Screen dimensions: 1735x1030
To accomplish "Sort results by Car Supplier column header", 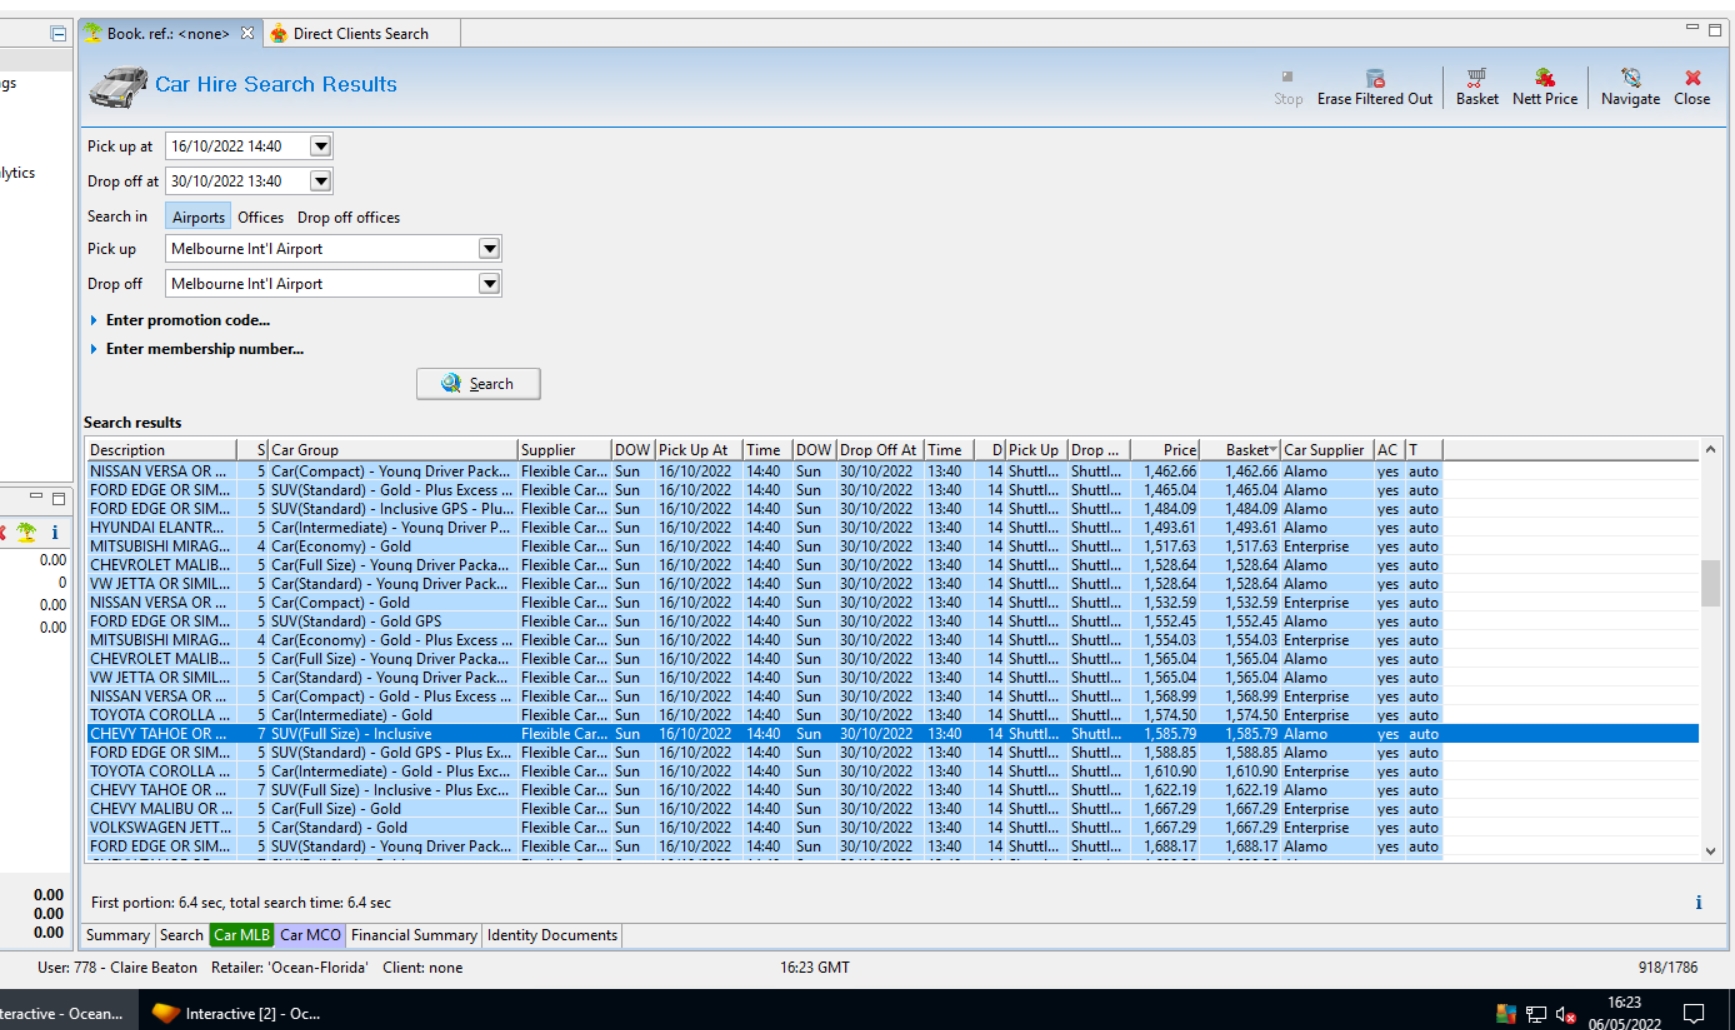I will point(1328,450).
